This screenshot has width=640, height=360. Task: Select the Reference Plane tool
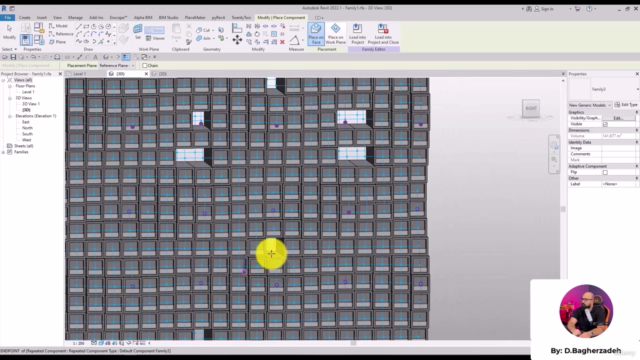pos(57,42)
